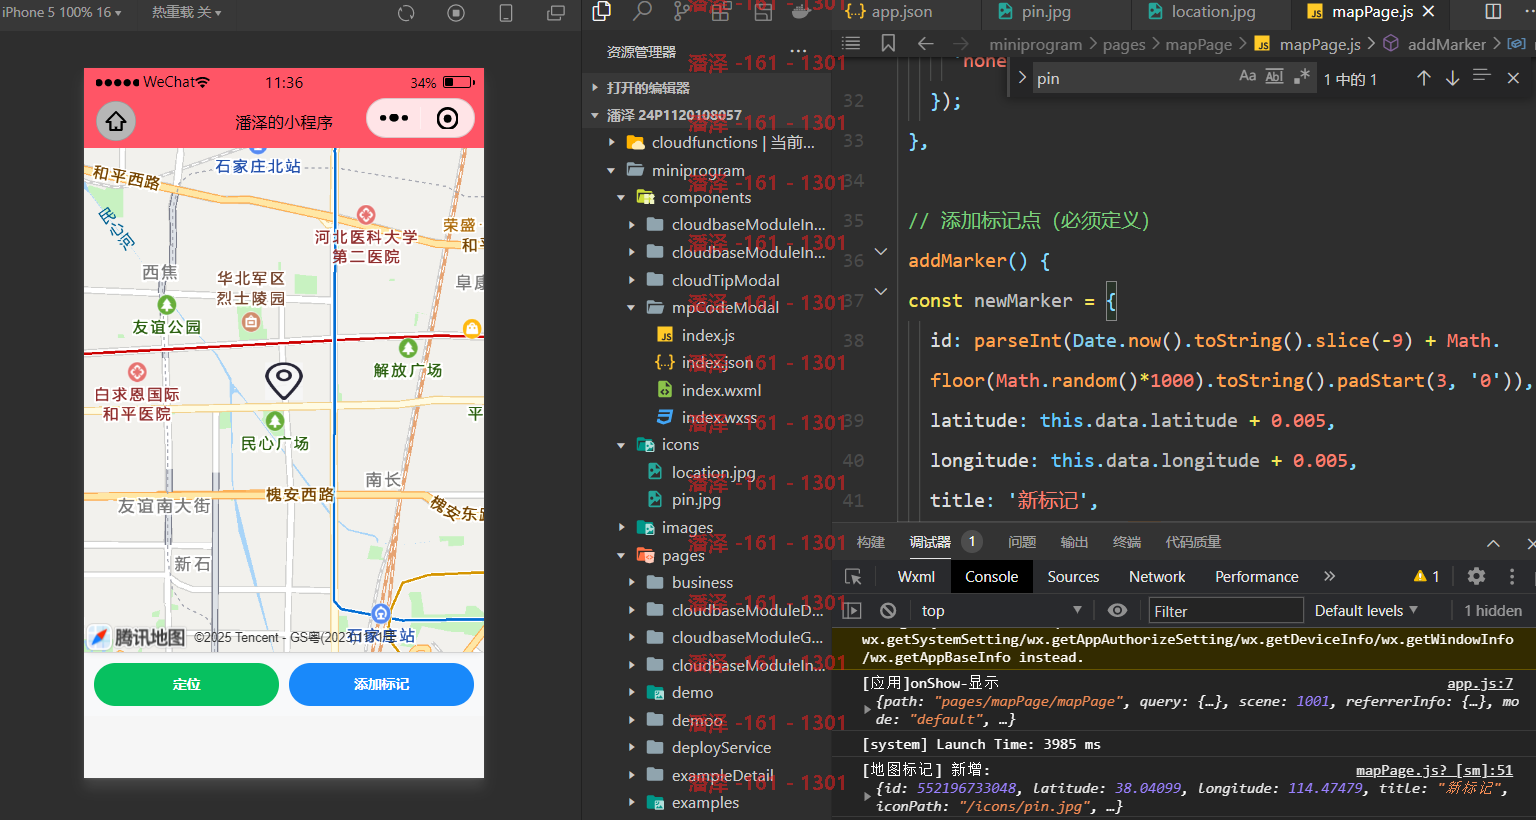Open iPhone 5 device dropdown
Image resolution: width=1536 pixels, height=820 pixels.
point(62,12)
